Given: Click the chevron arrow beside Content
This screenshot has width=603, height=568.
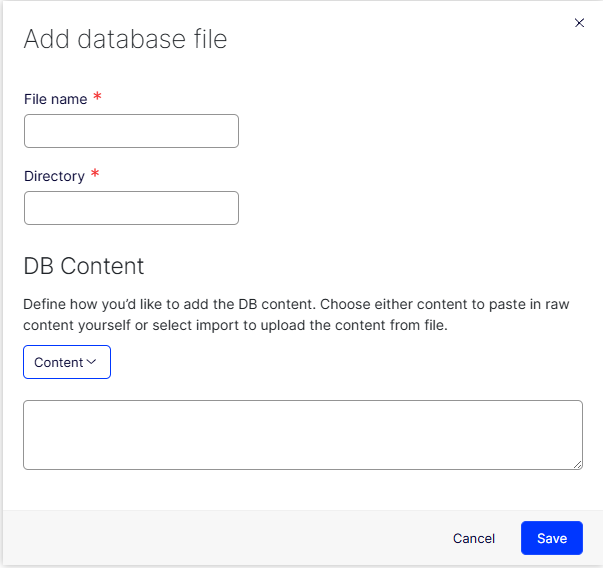Looking at the screenshot, I should [x=92, y=362].
